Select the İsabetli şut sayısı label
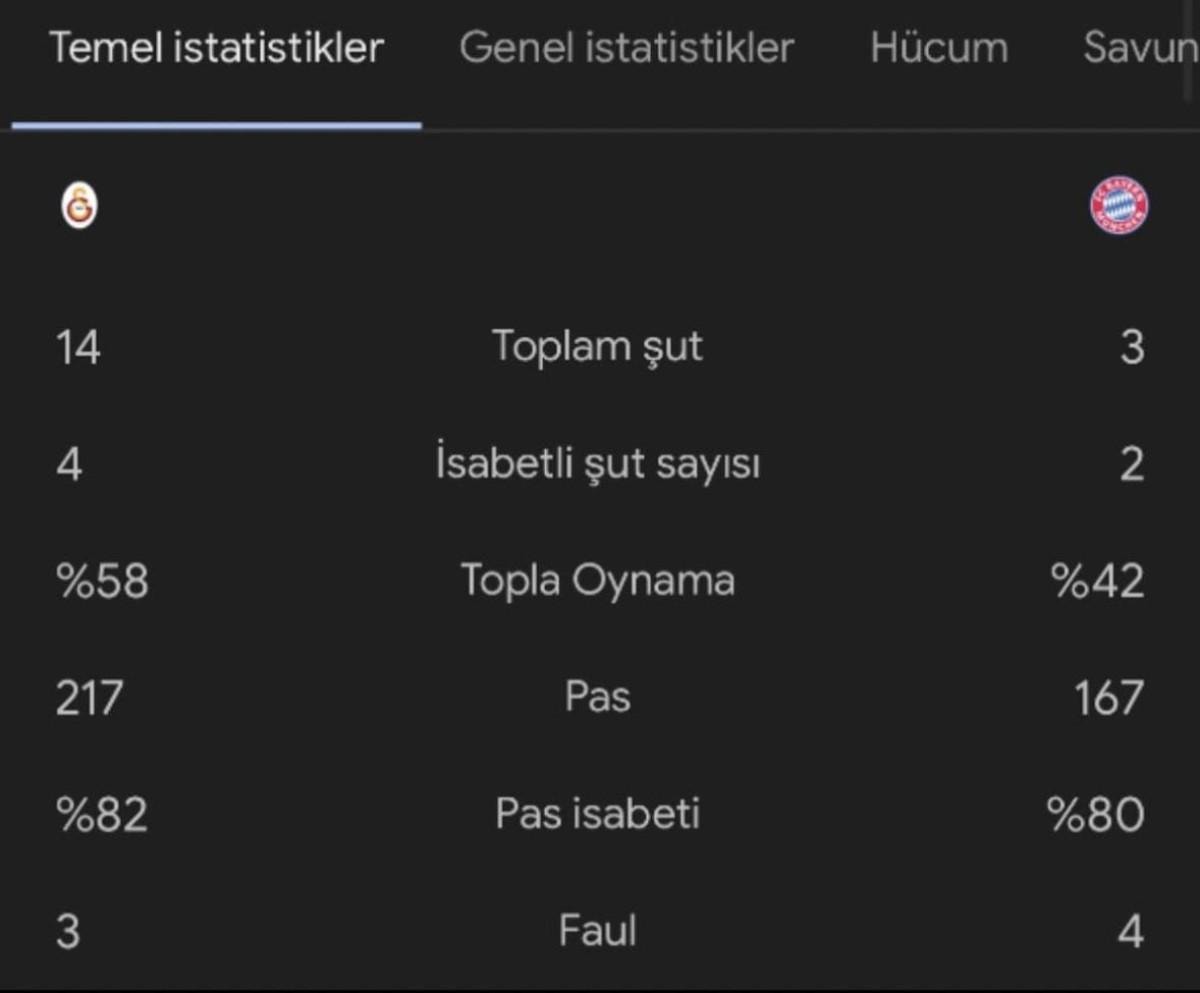Viewport: 1200px width, 993px height. click(597, 464)
